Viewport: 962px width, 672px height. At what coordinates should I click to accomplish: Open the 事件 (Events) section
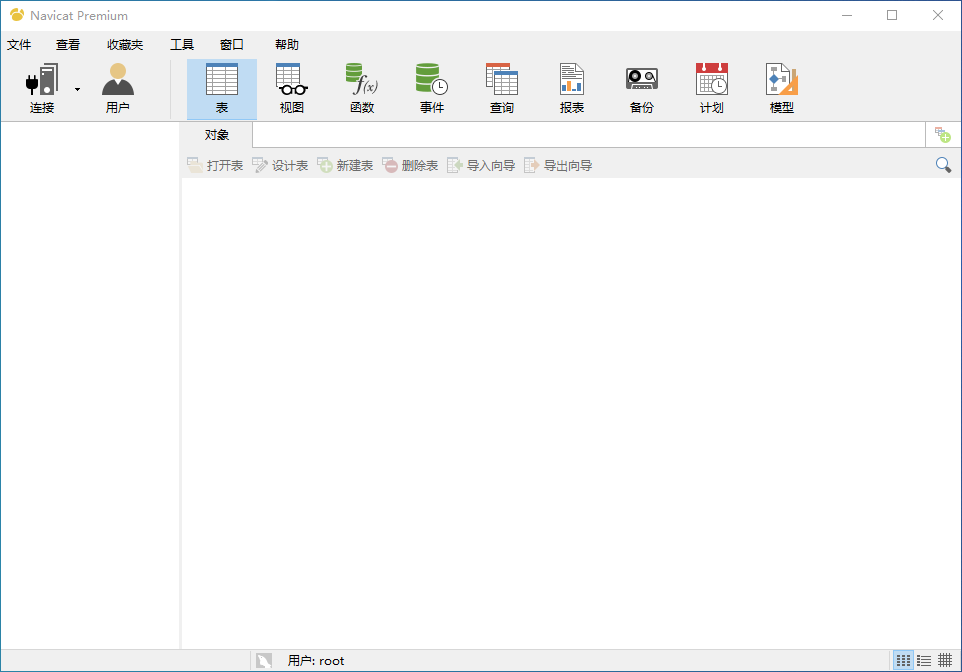[x=431, y=87]
